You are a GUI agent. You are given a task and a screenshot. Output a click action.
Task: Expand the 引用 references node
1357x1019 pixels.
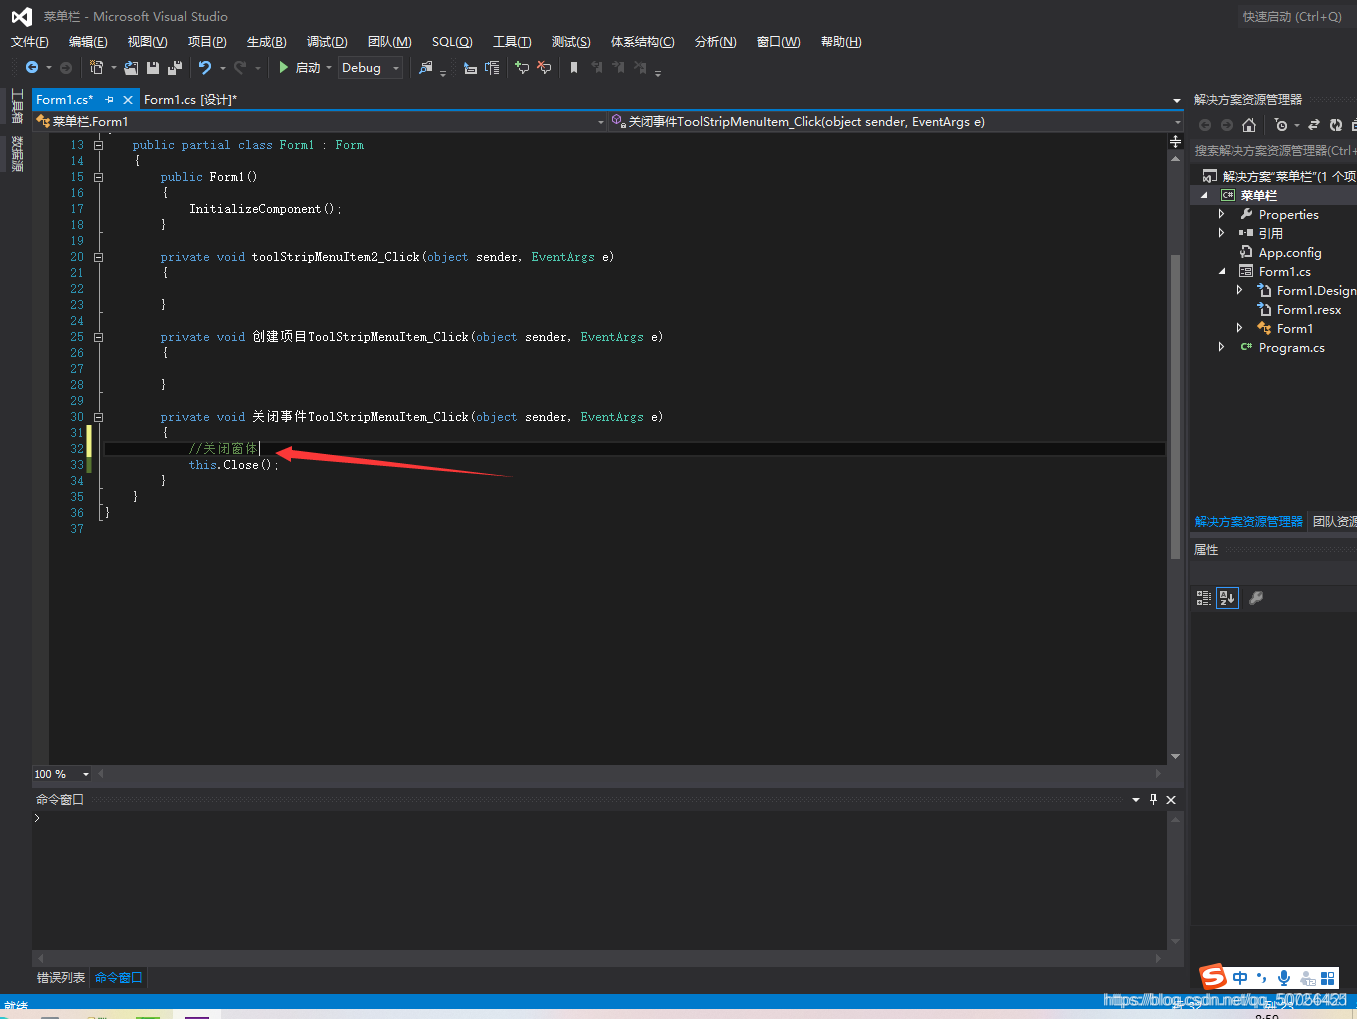[x=1222, y=233]
